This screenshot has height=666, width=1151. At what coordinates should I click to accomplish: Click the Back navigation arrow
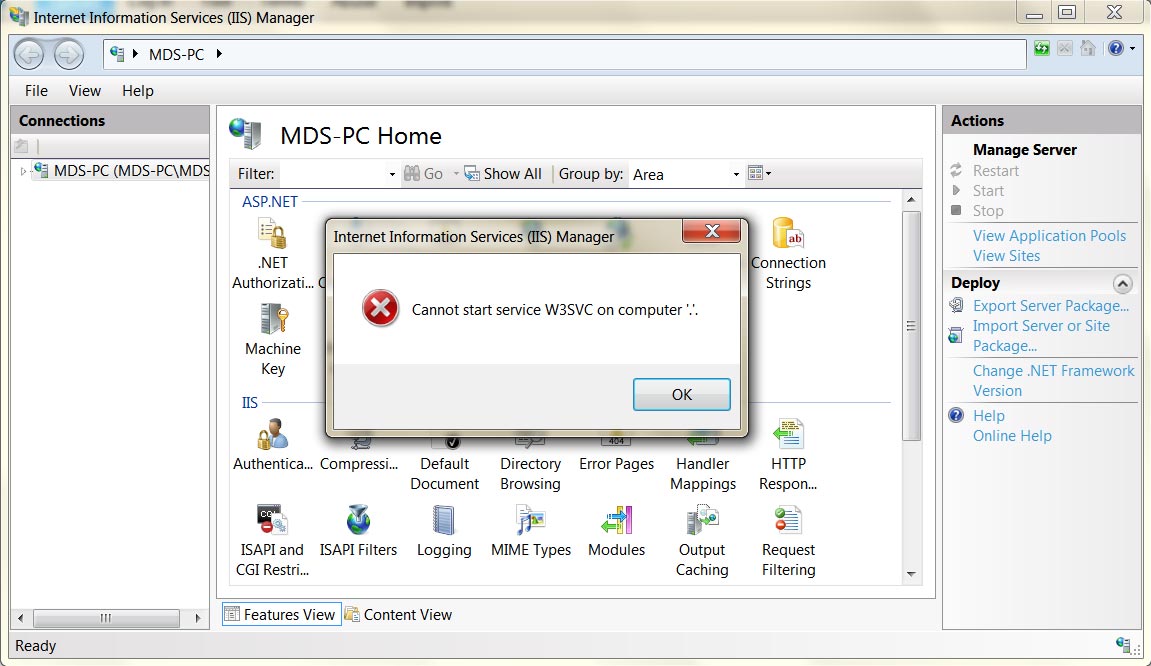pos(29,54)
